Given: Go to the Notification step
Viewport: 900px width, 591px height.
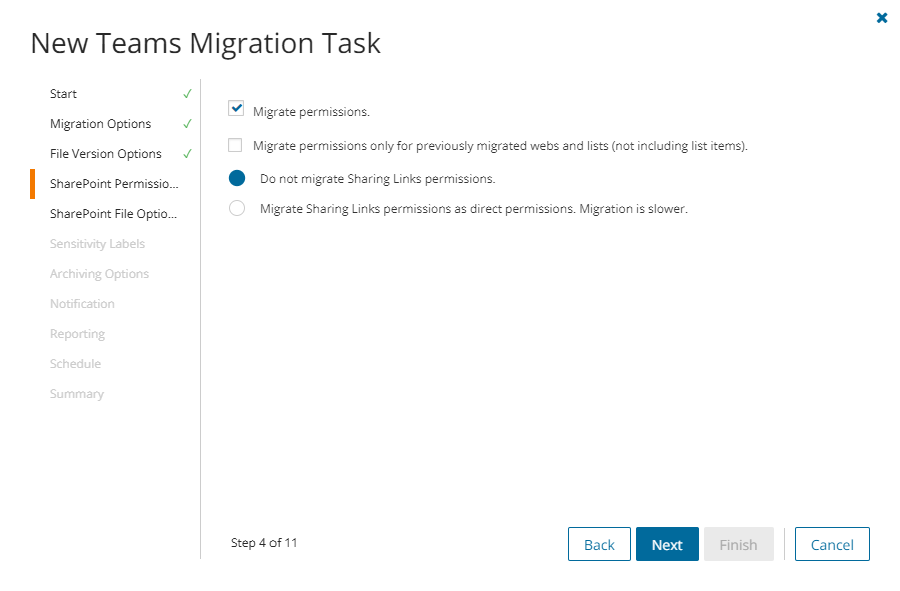Looking at the screenshot, I should coord(82,304).
